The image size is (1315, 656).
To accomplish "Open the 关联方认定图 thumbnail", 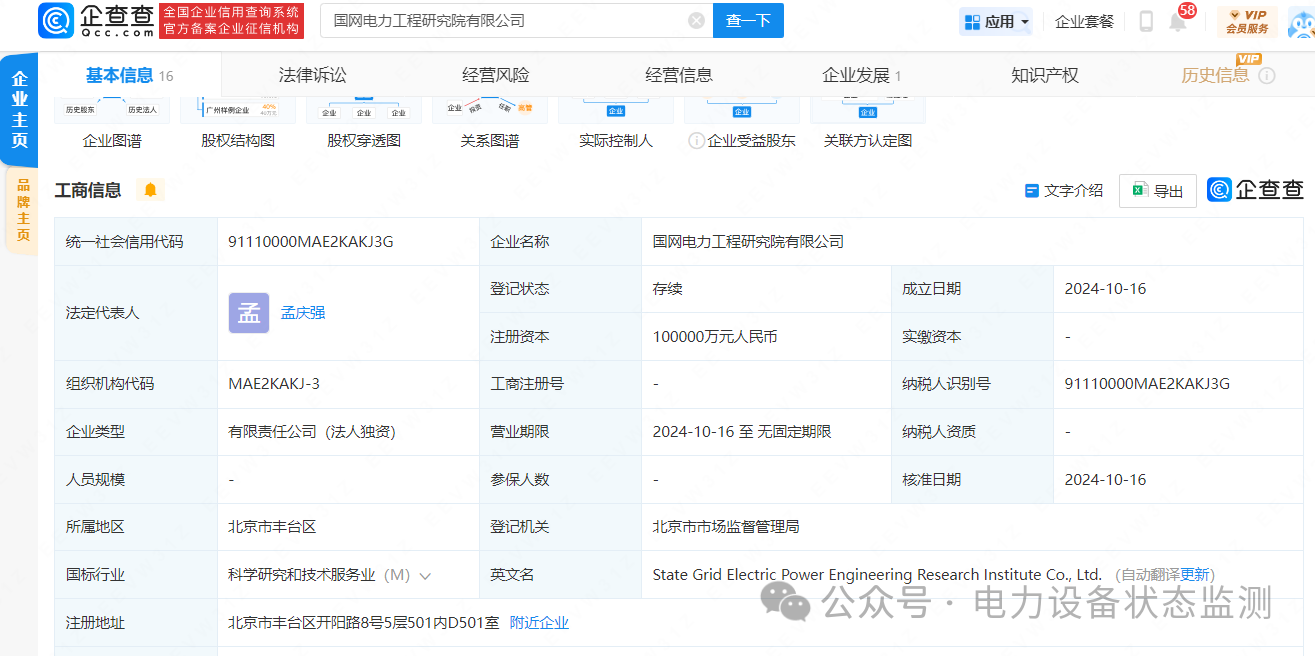I will point(868,124).
